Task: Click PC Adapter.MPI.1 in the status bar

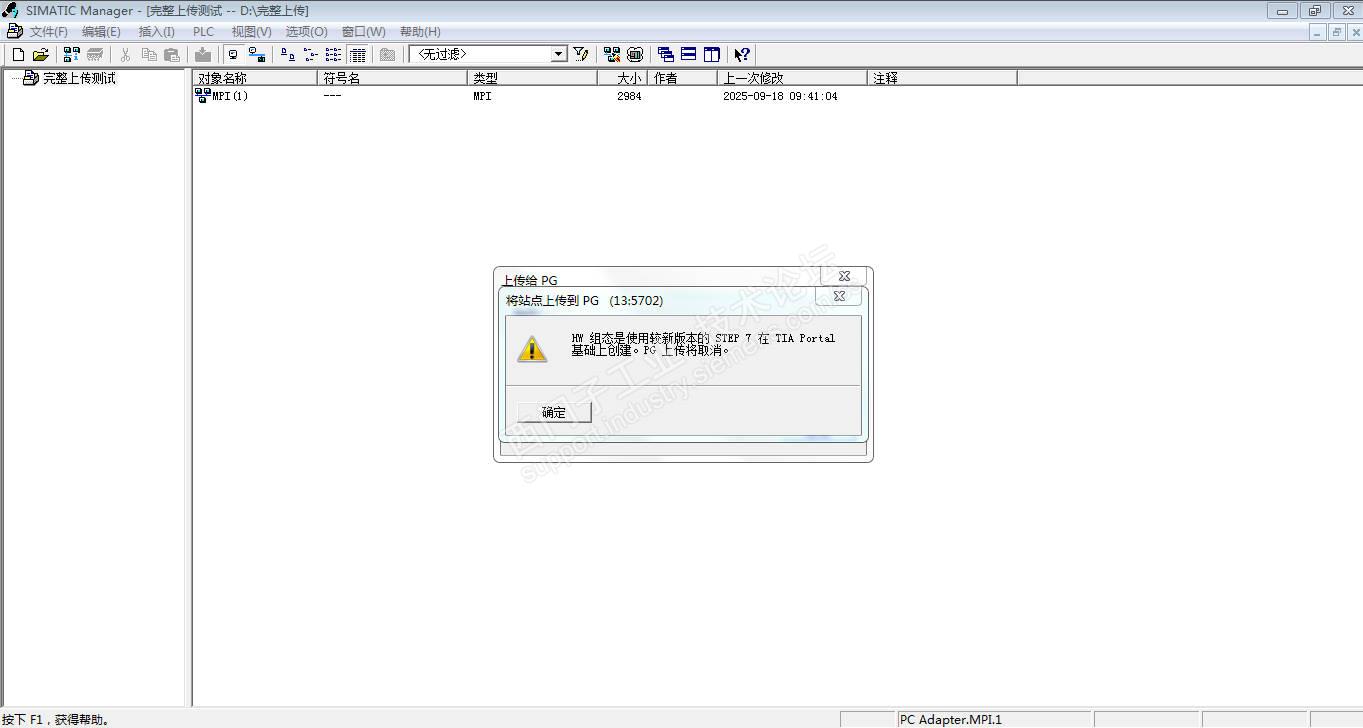Action: (x=951, y=719)
